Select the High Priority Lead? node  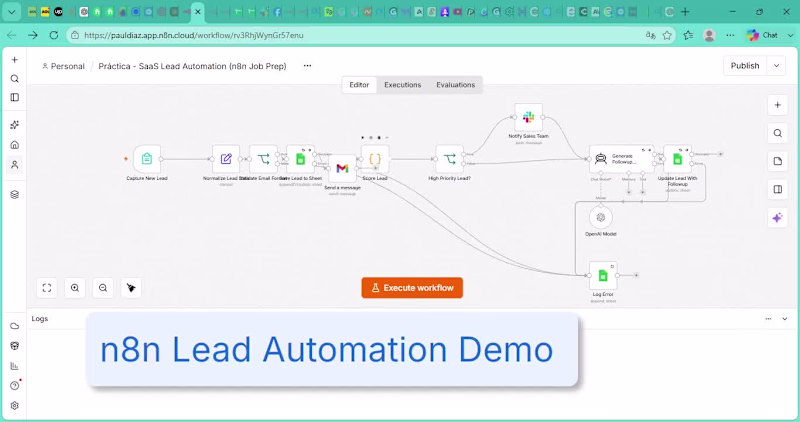coord(449,159)
